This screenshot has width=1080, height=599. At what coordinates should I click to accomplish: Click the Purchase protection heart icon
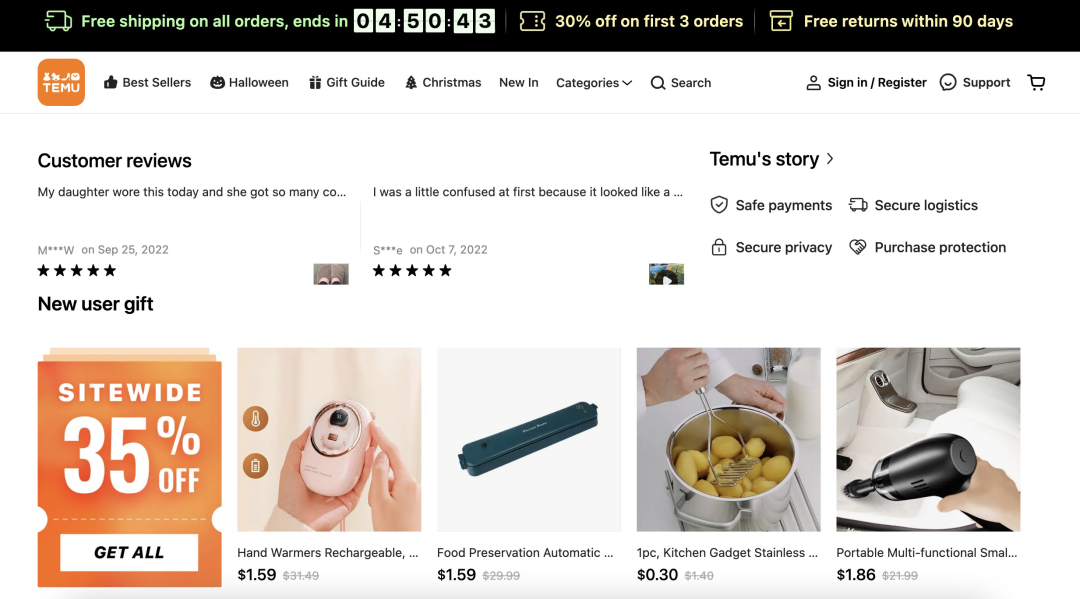(858, 247)
